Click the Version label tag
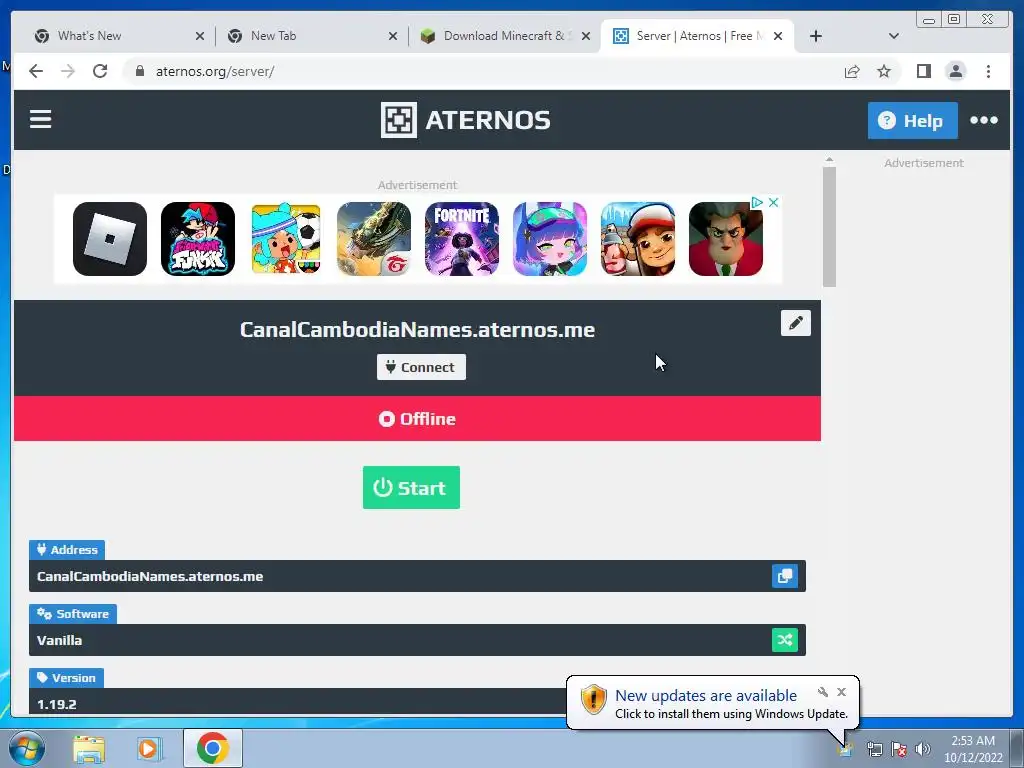The image size is (1024, 768). tap(66, 678)
